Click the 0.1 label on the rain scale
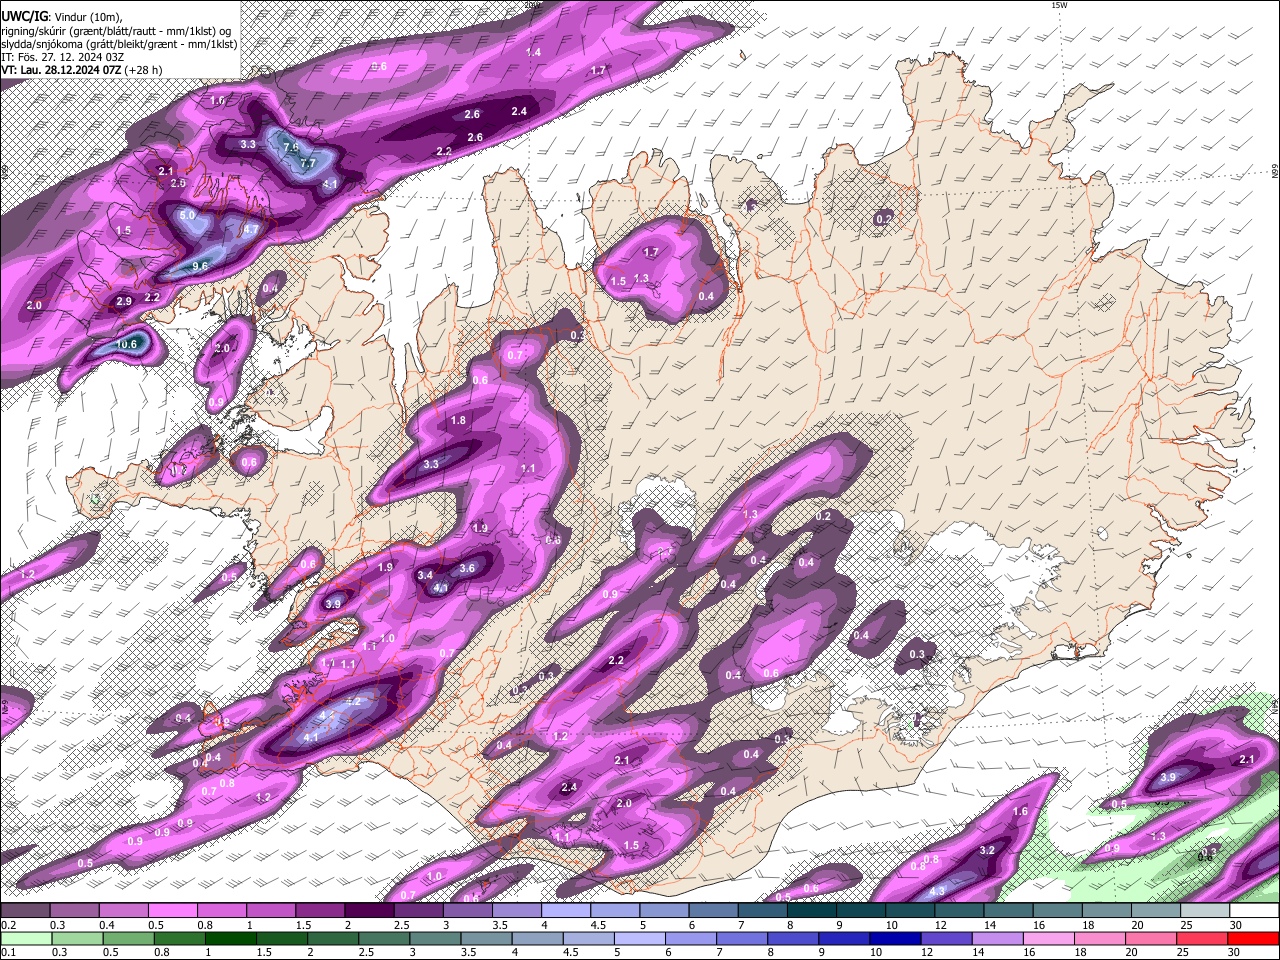This screenshot has height=960, width=1280. (x=8, y=952)
